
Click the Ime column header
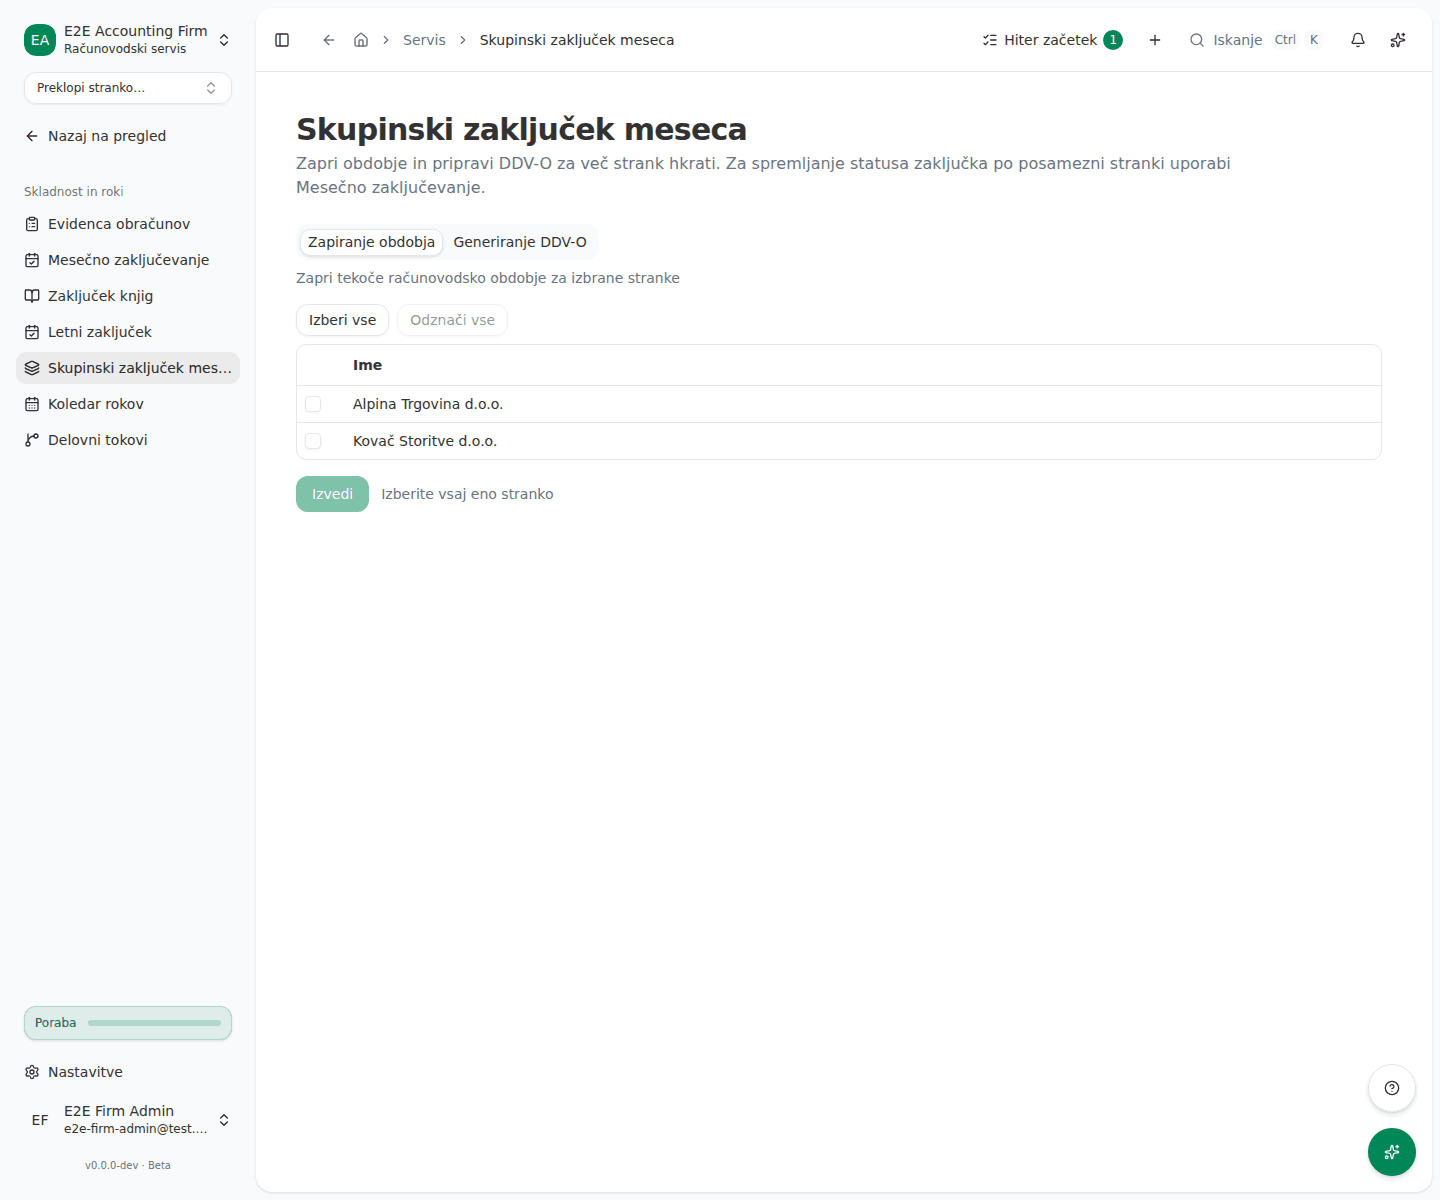tap(367, 365)
